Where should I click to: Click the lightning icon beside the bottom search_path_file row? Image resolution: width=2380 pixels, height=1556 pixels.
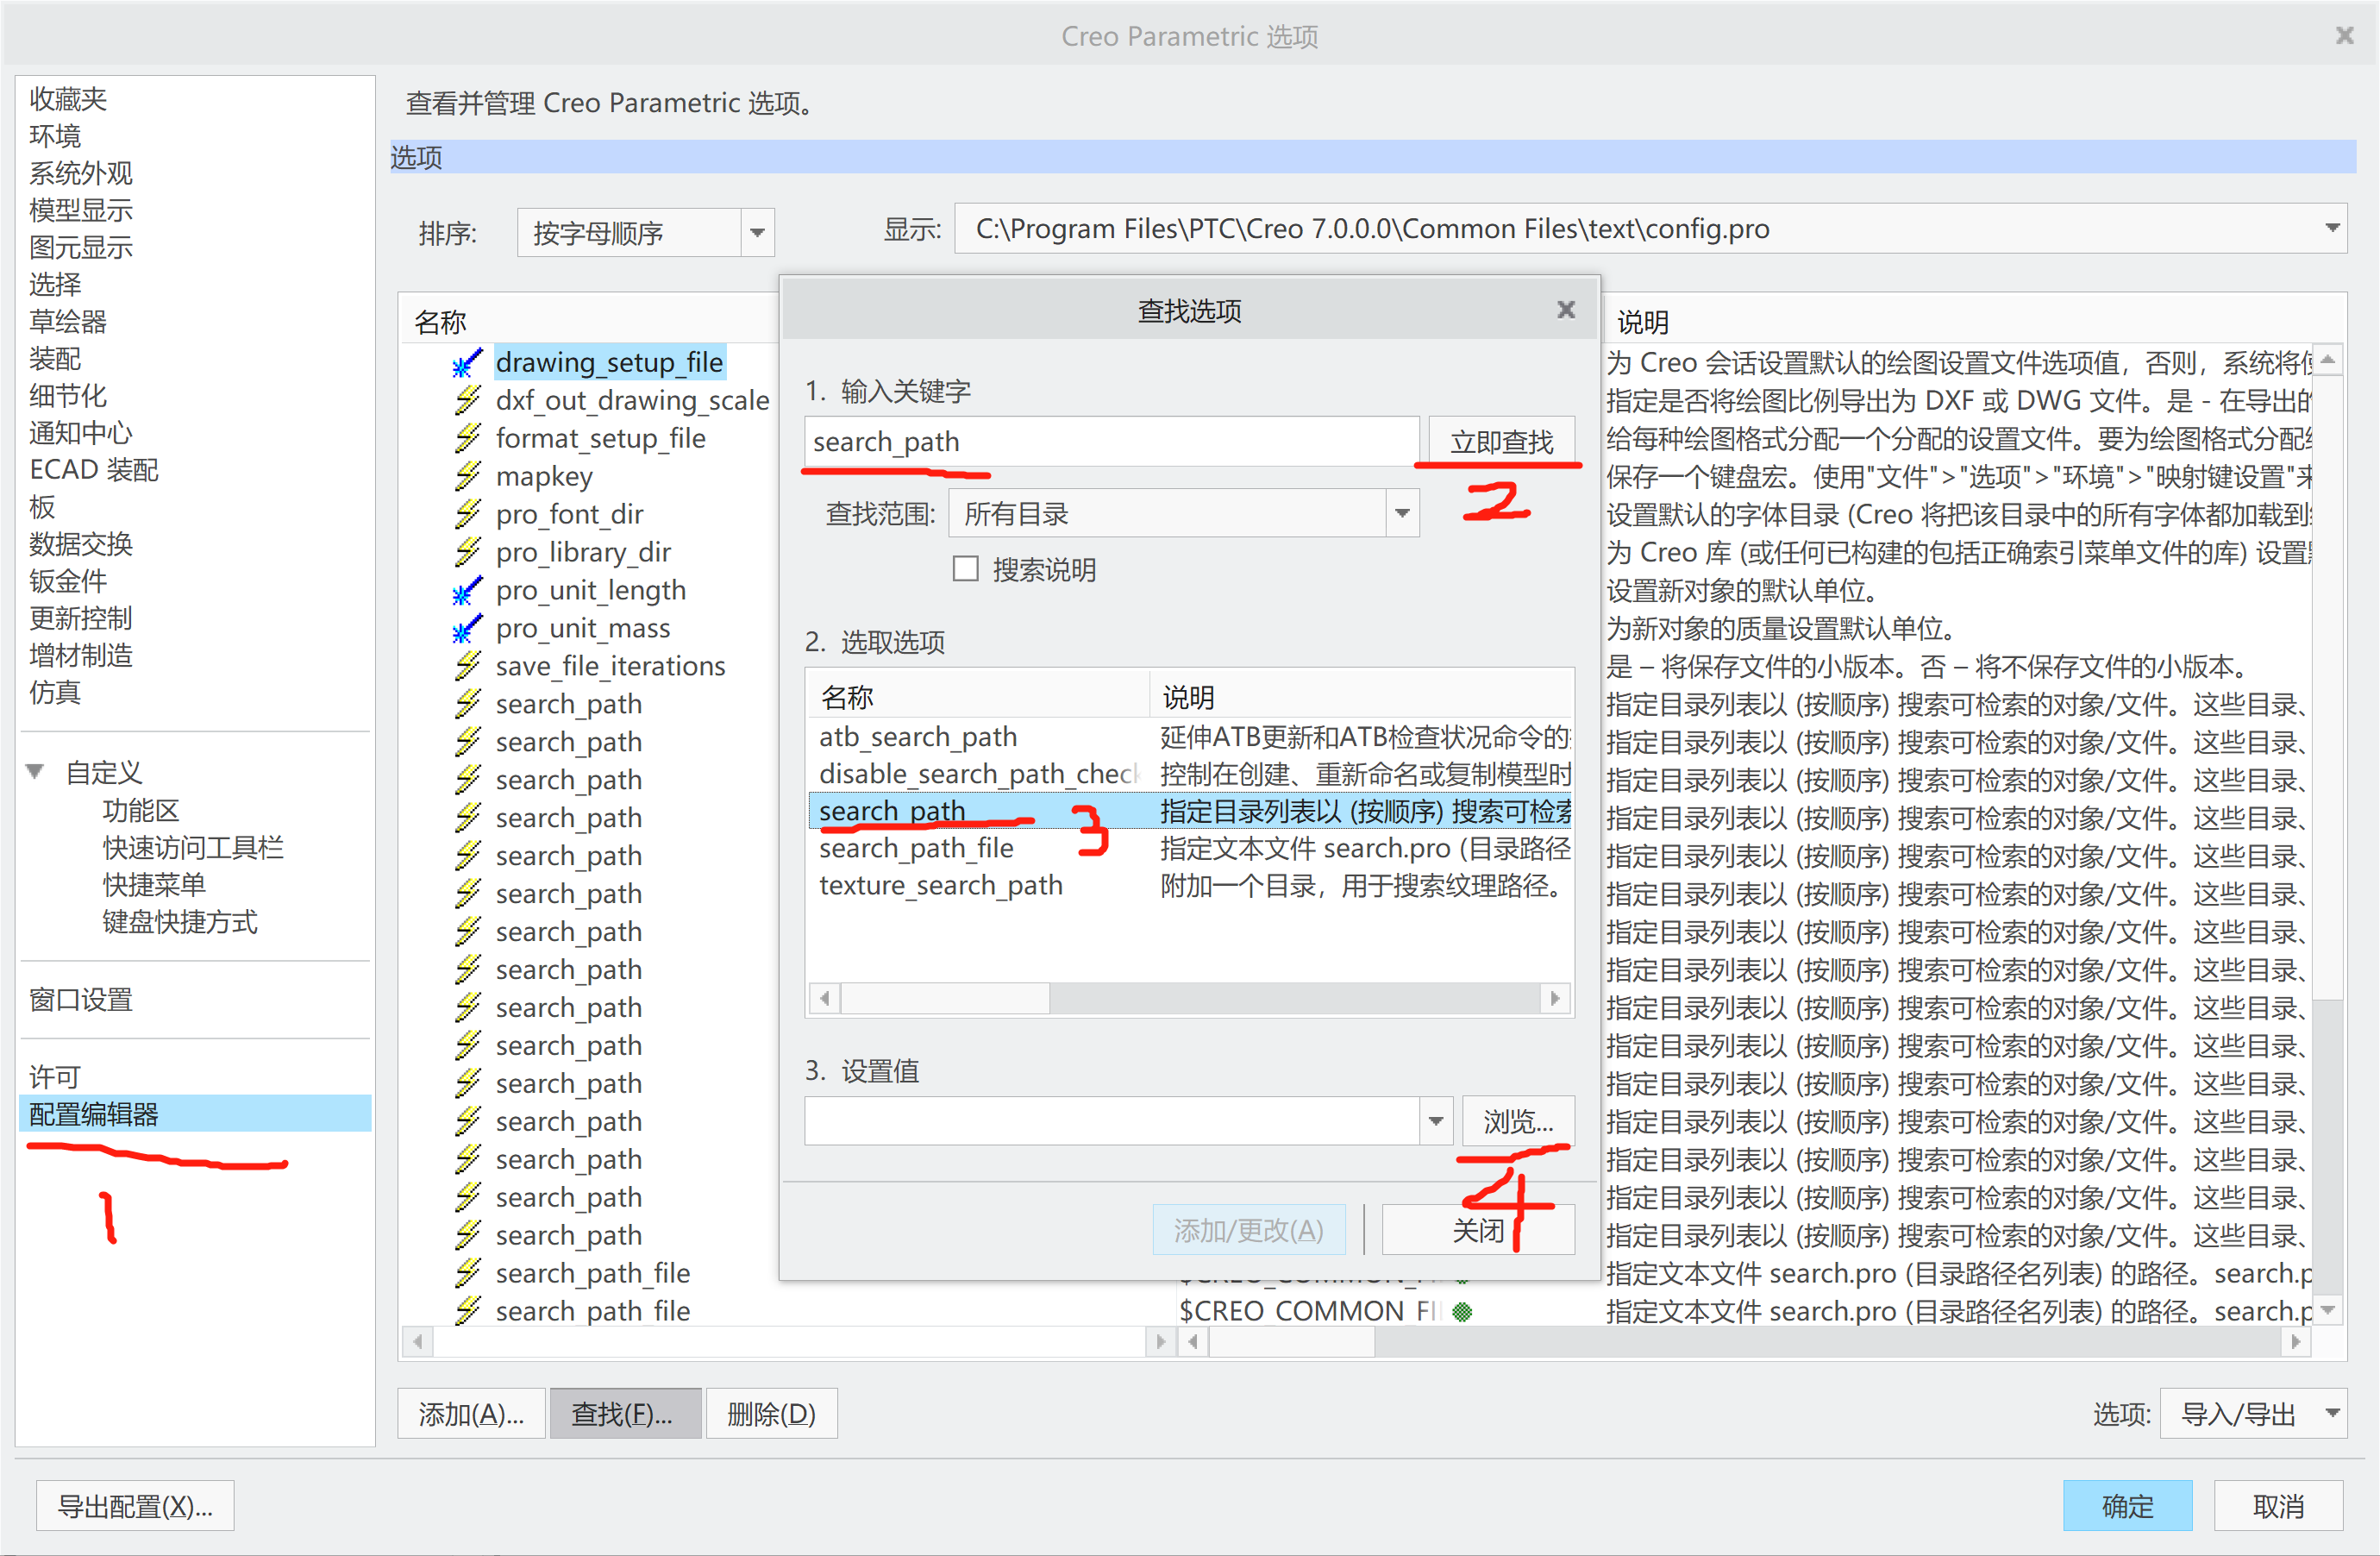[466, 1311]
